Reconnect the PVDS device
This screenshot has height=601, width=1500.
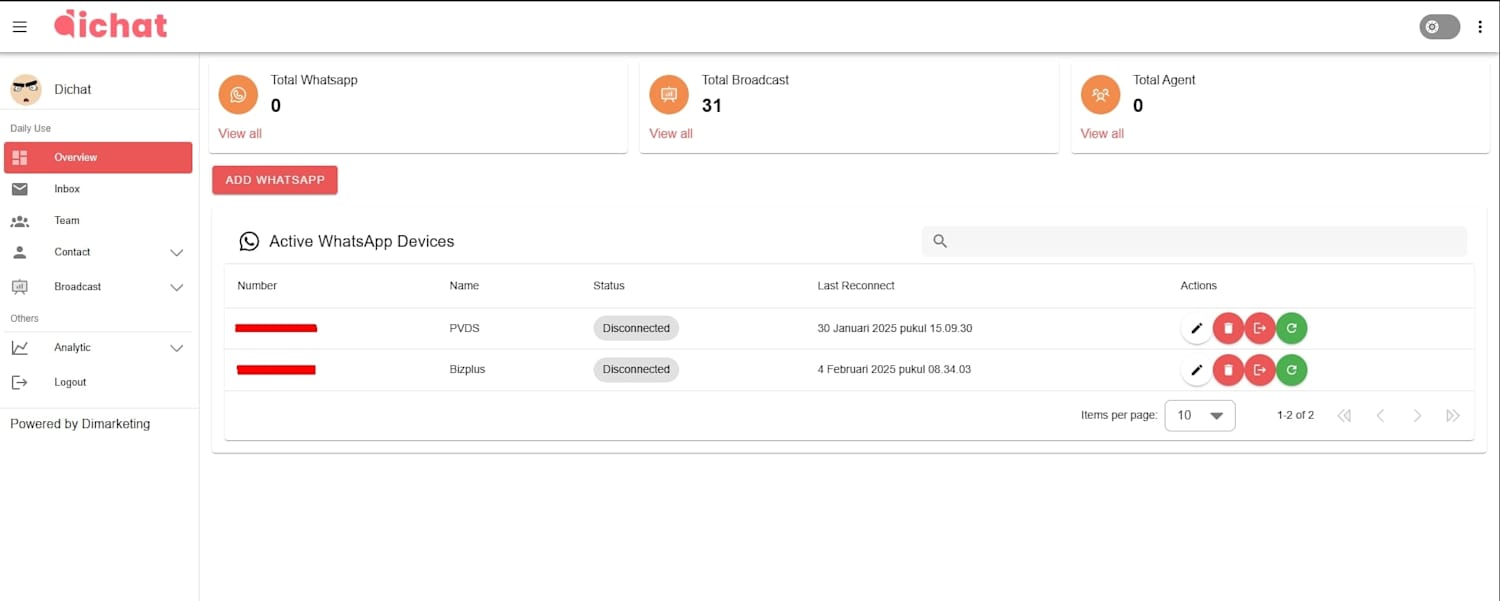click(x=1292, y=328)
